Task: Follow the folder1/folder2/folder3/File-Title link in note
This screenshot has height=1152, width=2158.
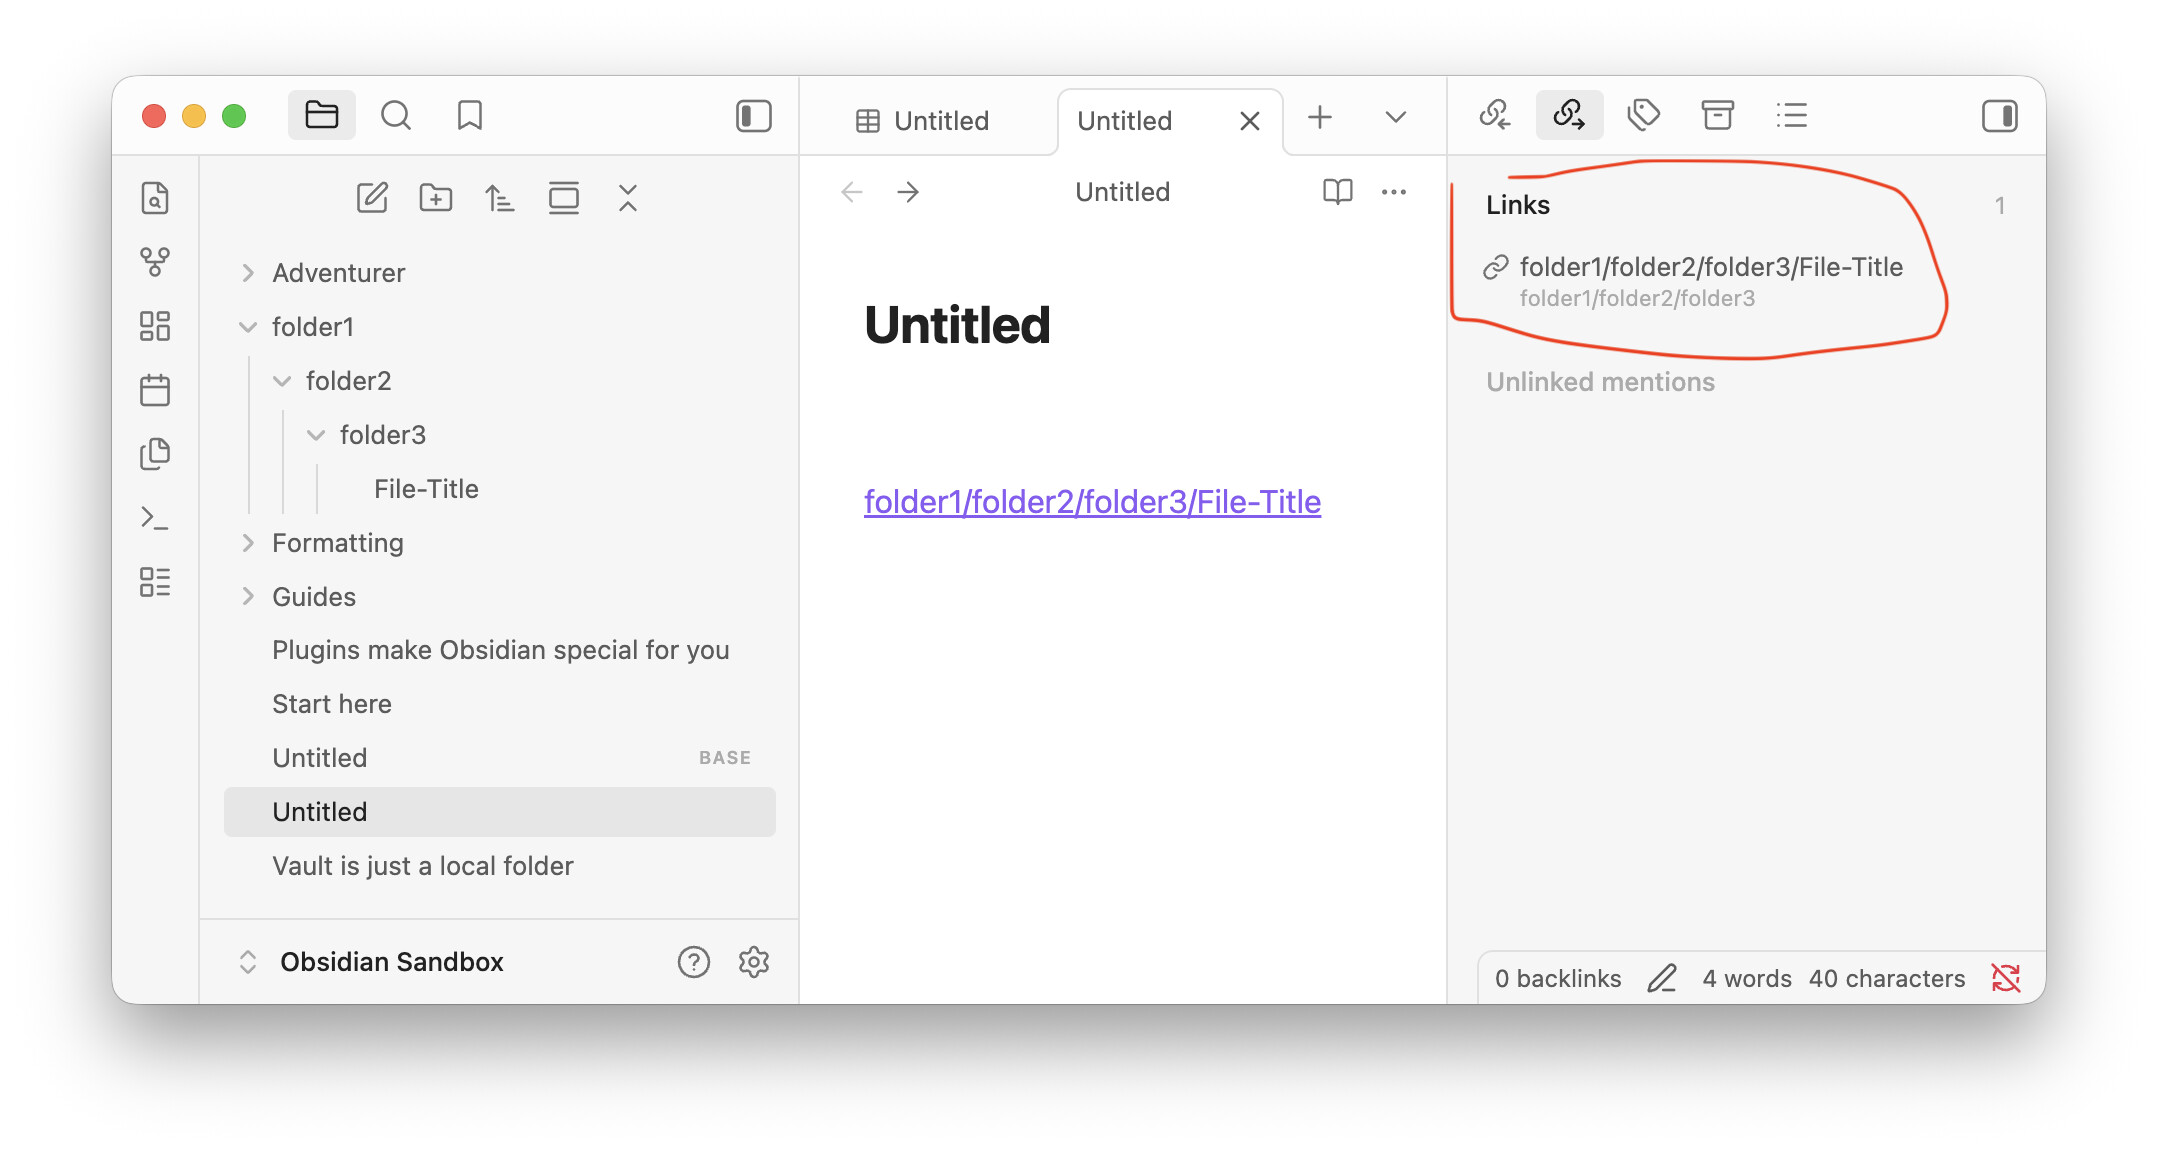Action: point(1092,502)
